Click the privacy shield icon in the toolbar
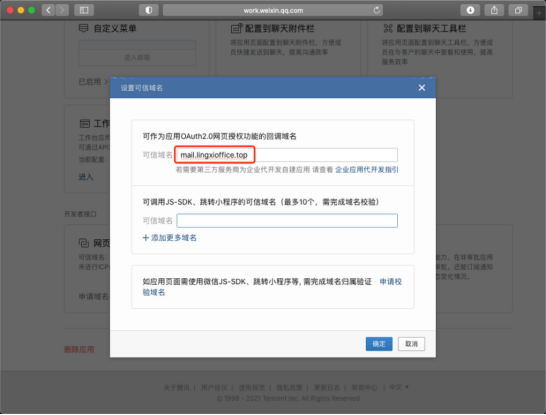 coord(149,10)
